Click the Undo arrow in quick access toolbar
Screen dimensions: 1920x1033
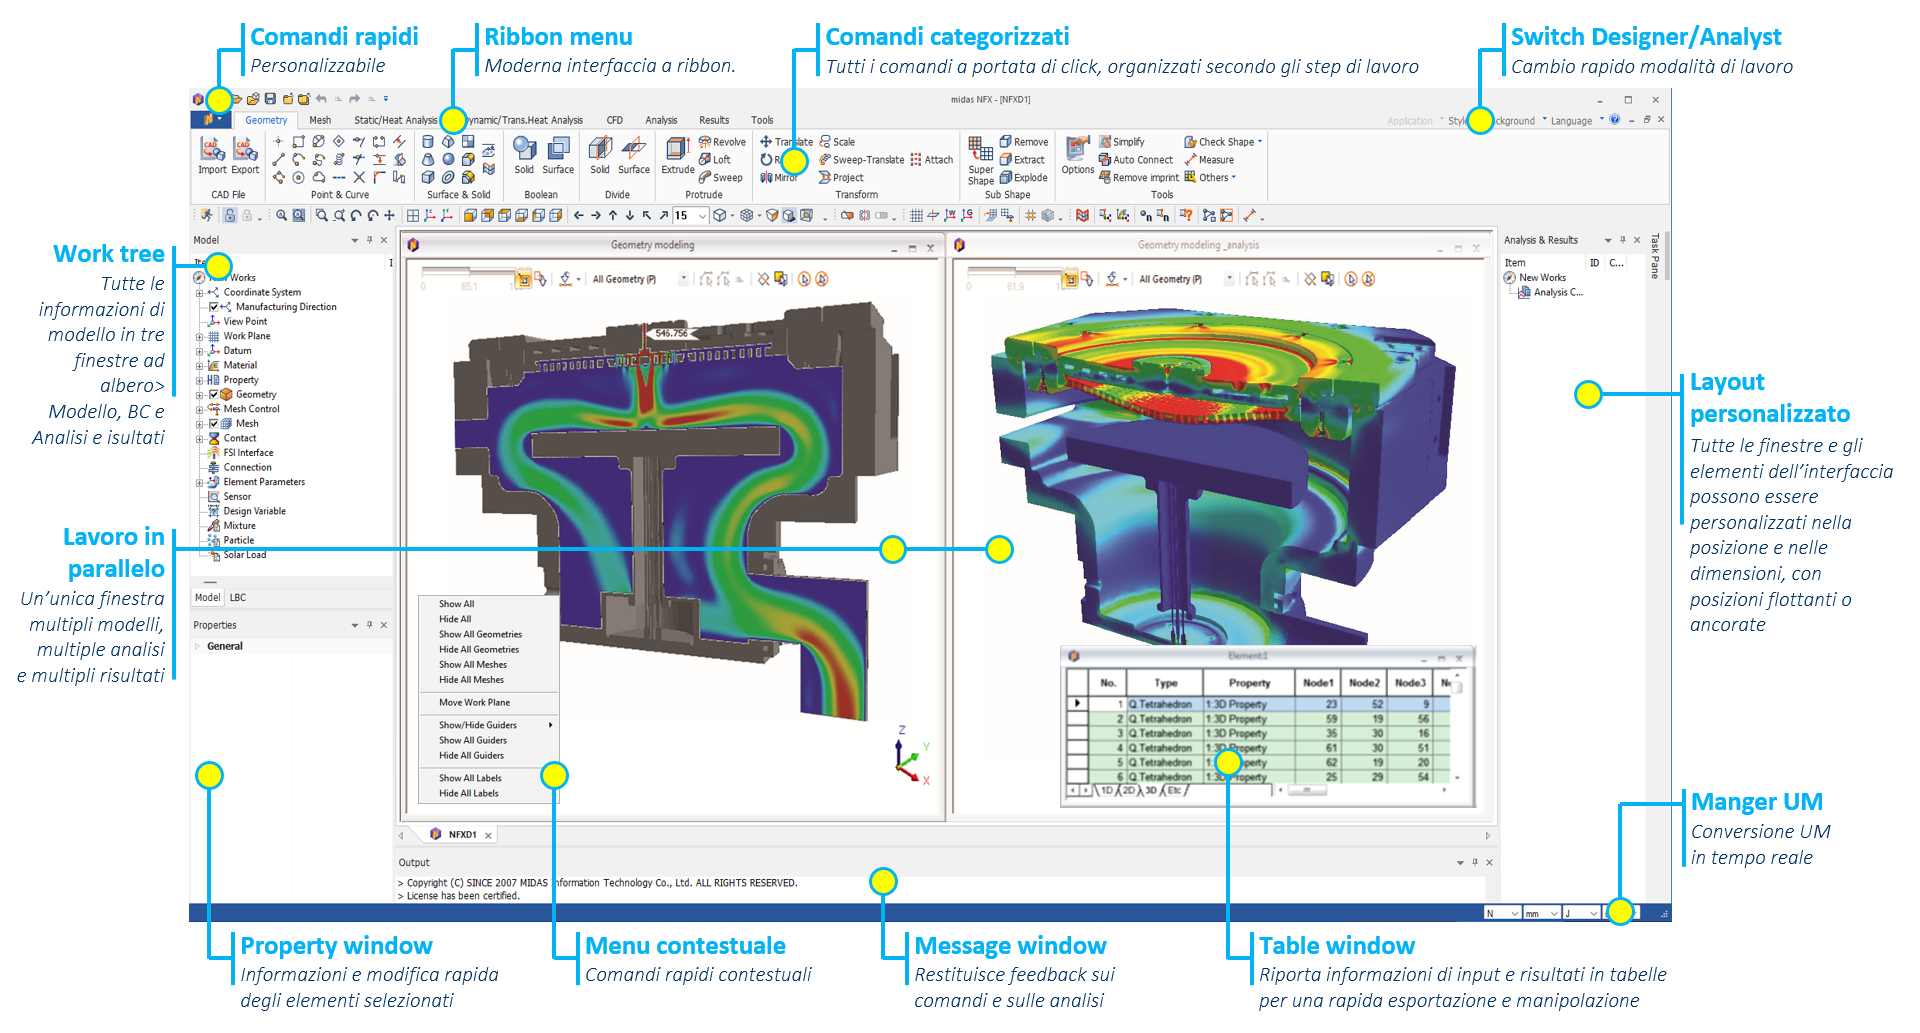click(321, 99)
